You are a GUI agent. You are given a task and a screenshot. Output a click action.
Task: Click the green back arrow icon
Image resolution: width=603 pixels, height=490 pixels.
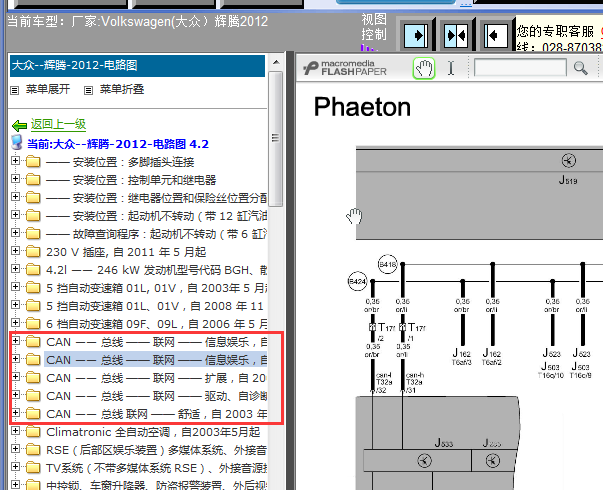tap(19, 125)
